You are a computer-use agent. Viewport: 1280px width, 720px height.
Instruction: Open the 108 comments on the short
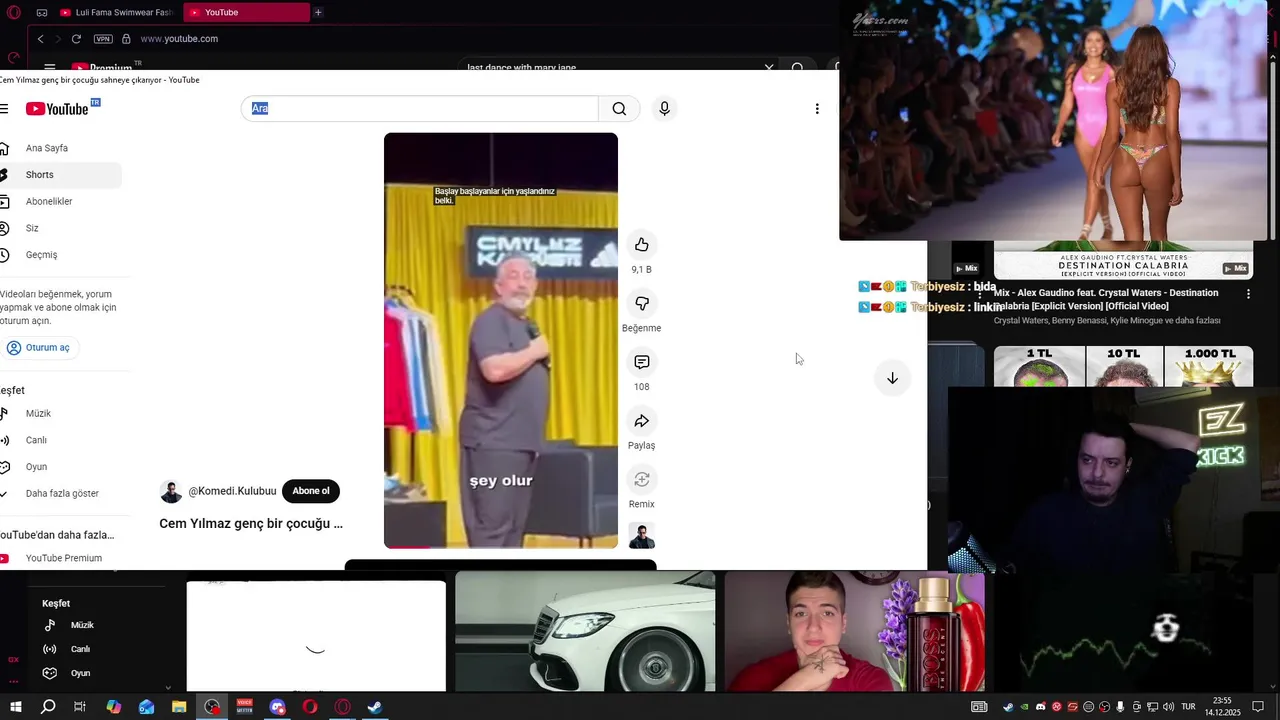tap(642, 362)
